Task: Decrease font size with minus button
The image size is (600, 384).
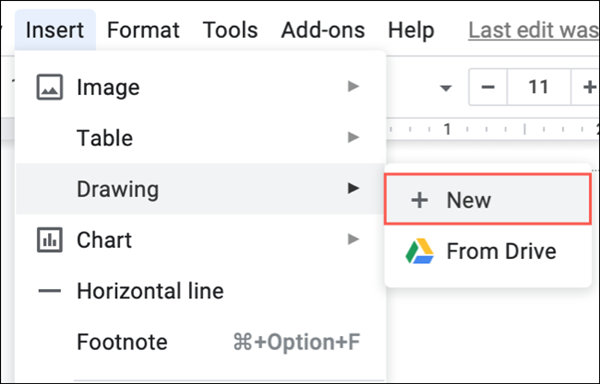Action: [488, 87]
